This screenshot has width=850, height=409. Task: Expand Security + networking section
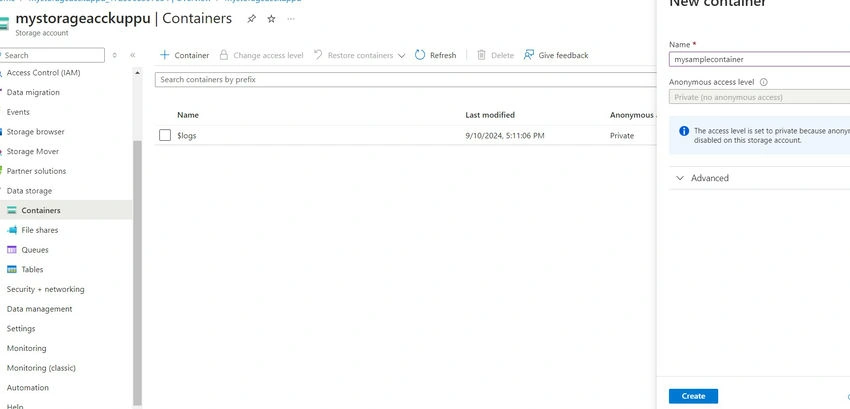(x=46, y=289)
